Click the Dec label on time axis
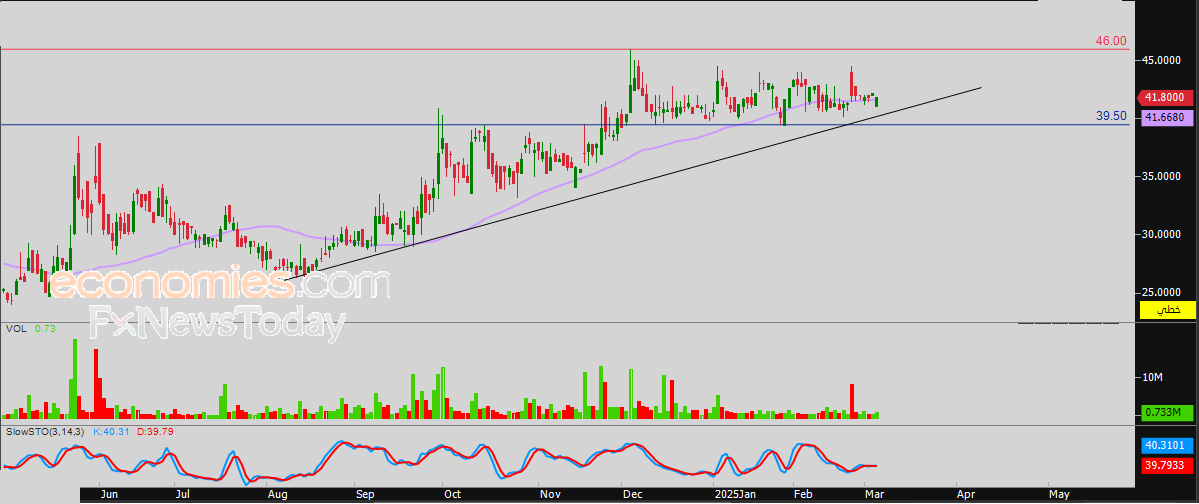This screenshot has width=1199, height=504. pyautogui.click(x=632, y=495)
